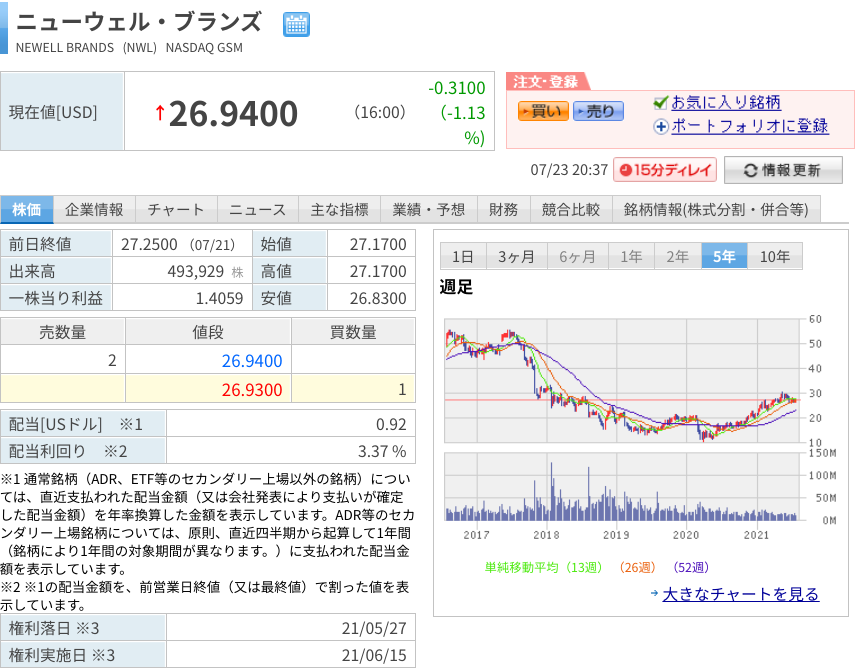Click the 出来高 value 493,929
857x671 pixels.
(196, 271)
